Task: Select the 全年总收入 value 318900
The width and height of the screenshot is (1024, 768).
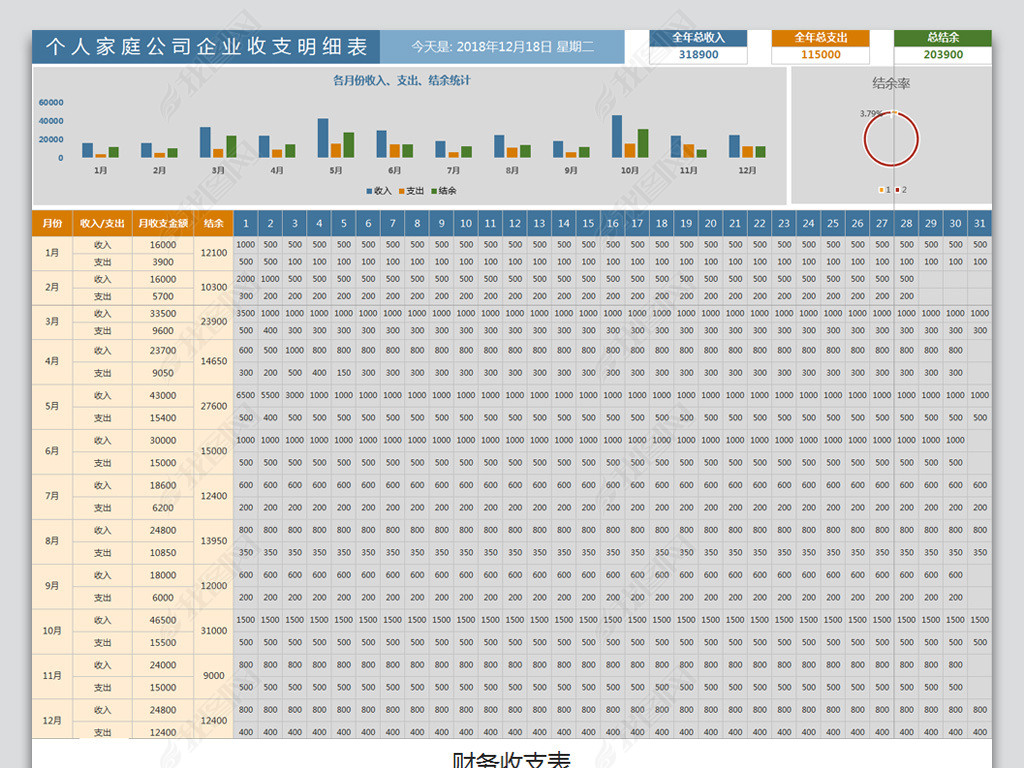Action: pyautogui.click(x=698, y=55)
